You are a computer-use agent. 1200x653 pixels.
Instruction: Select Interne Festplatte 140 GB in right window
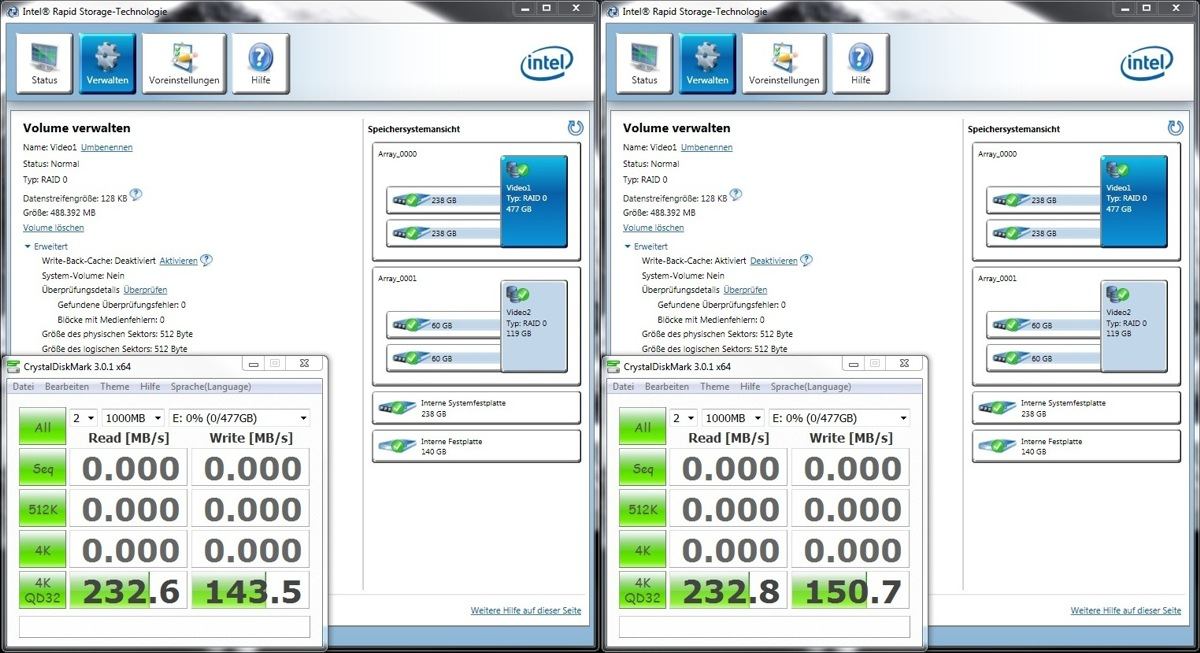[x=1076, y=446]
